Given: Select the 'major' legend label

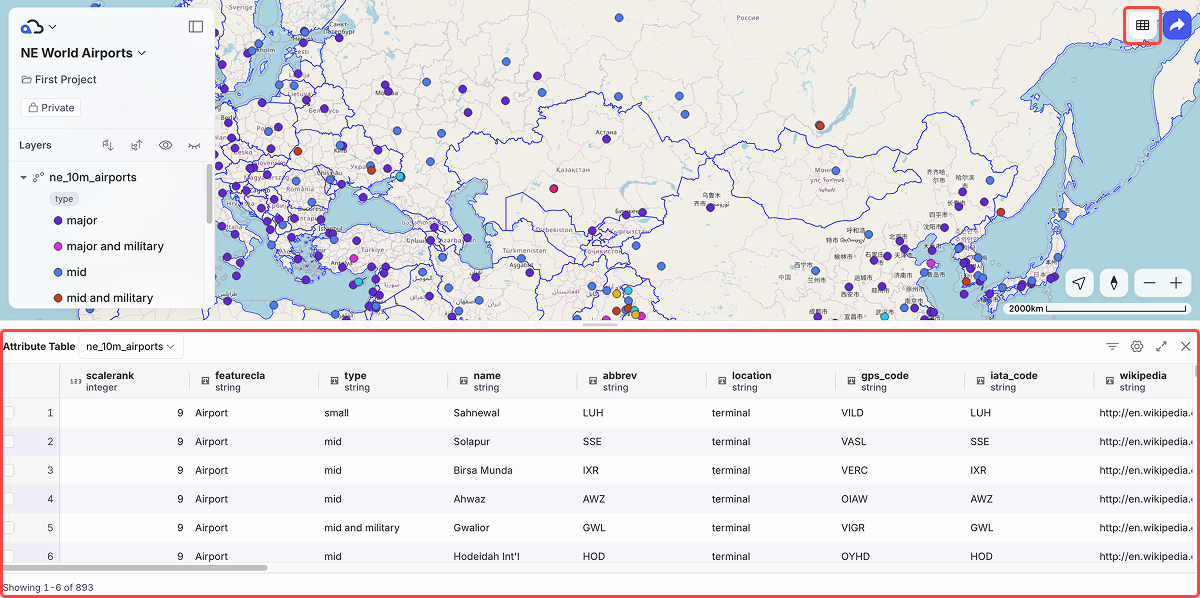Looking at the screenshot, I should pyautogui.click(x=82, y=221).
